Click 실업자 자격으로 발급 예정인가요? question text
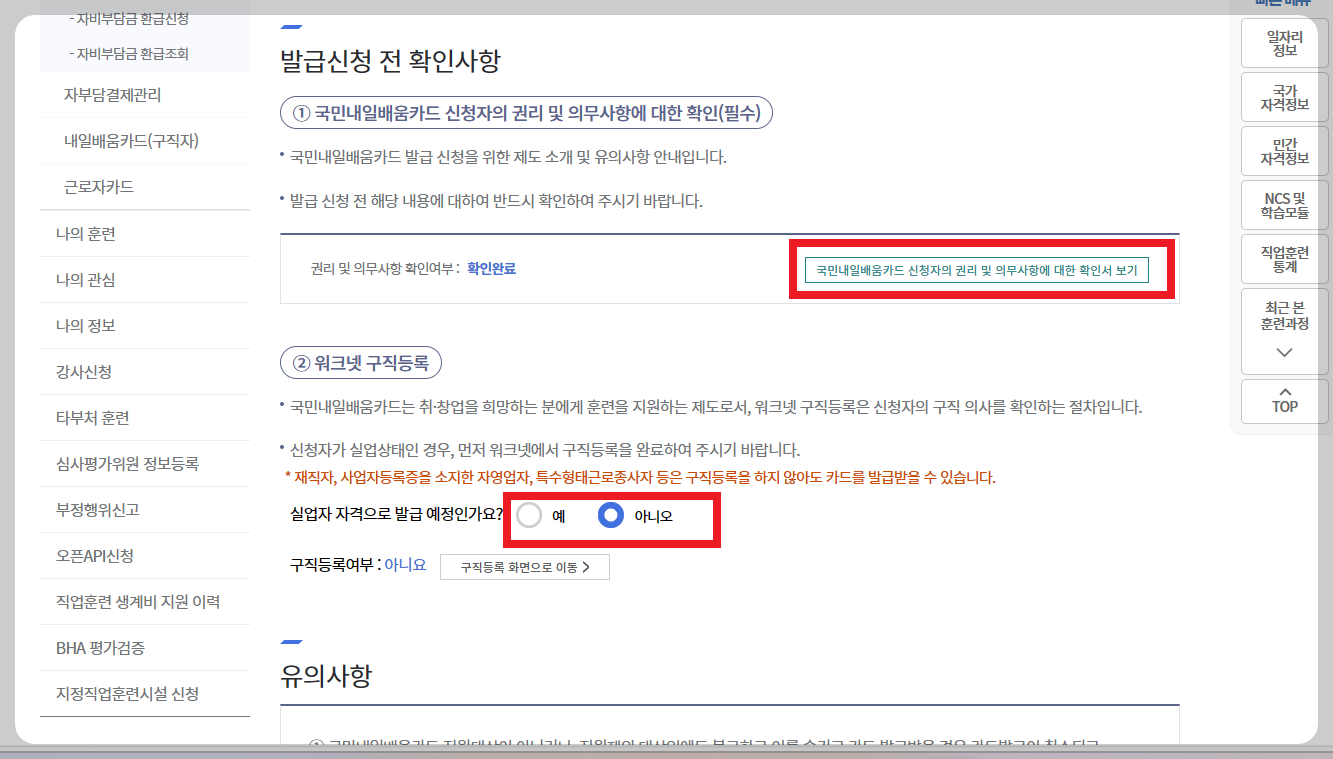The width and height of the screenshot is (1333, 759). pos(396,516)
